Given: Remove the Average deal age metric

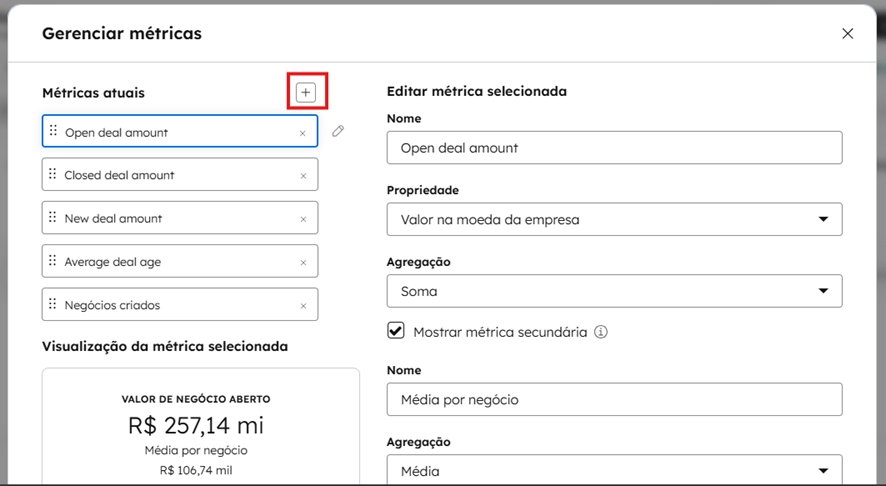Looking at the screenshot, I should point(303,262).
